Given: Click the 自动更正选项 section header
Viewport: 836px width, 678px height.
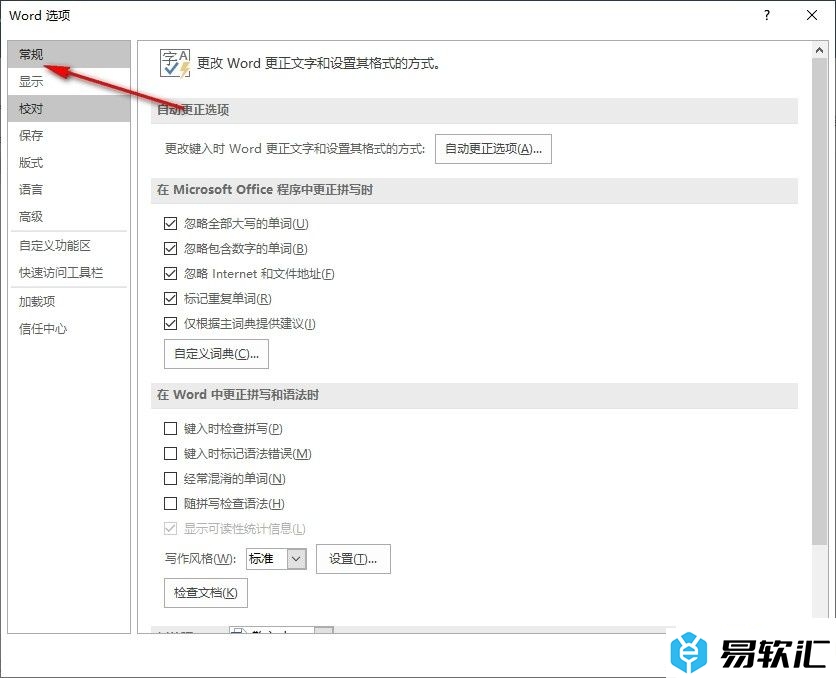Looking at the screenshot, I should 475,110.
